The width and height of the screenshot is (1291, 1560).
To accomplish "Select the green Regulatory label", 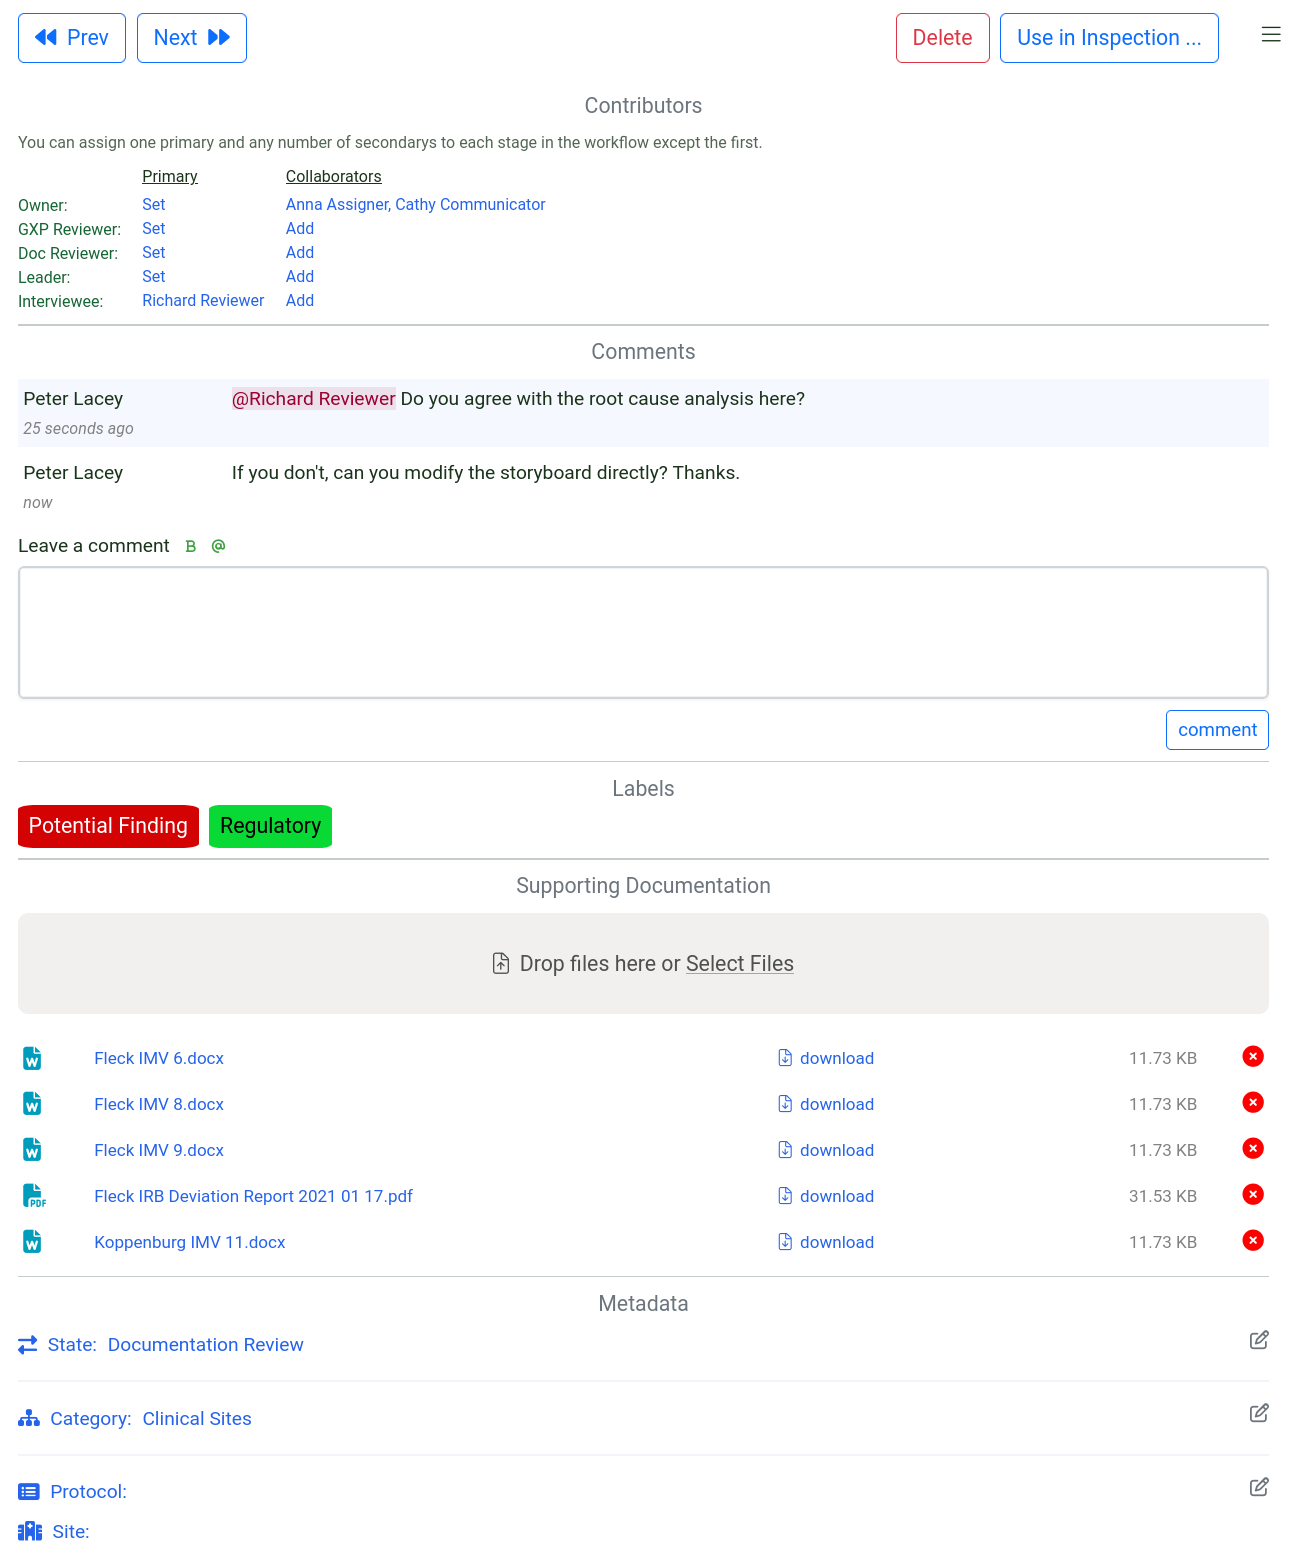I will point(270,826).
